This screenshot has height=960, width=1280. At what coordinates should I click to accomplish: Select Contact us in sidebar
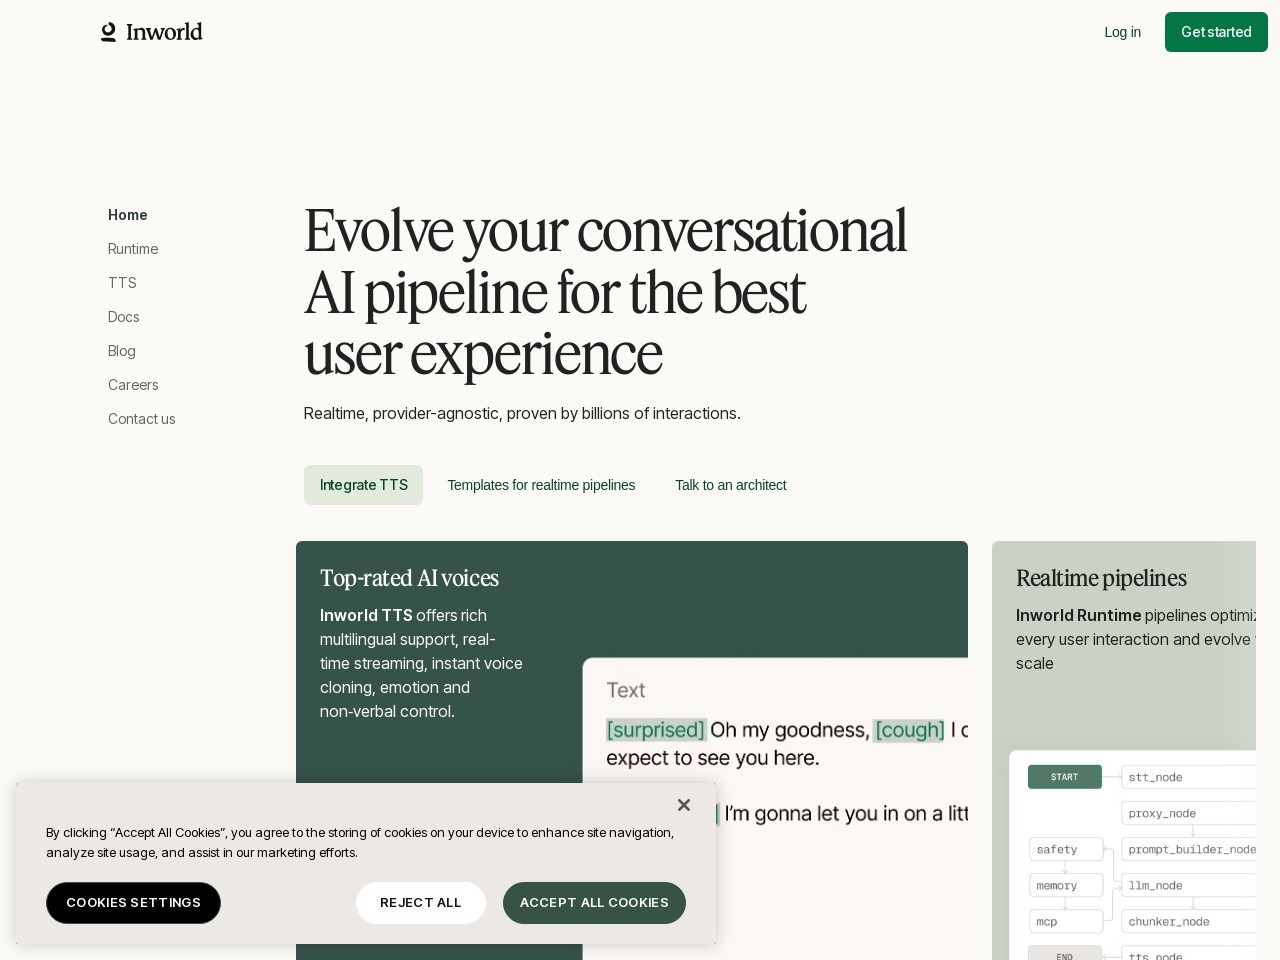(142, 419)
